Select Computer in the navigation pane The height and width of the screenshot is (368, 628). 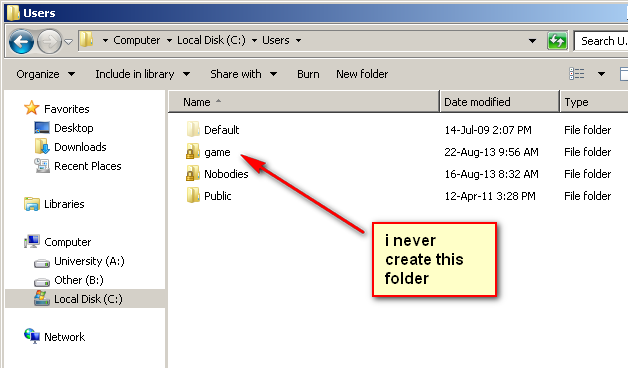pos(68,242)
